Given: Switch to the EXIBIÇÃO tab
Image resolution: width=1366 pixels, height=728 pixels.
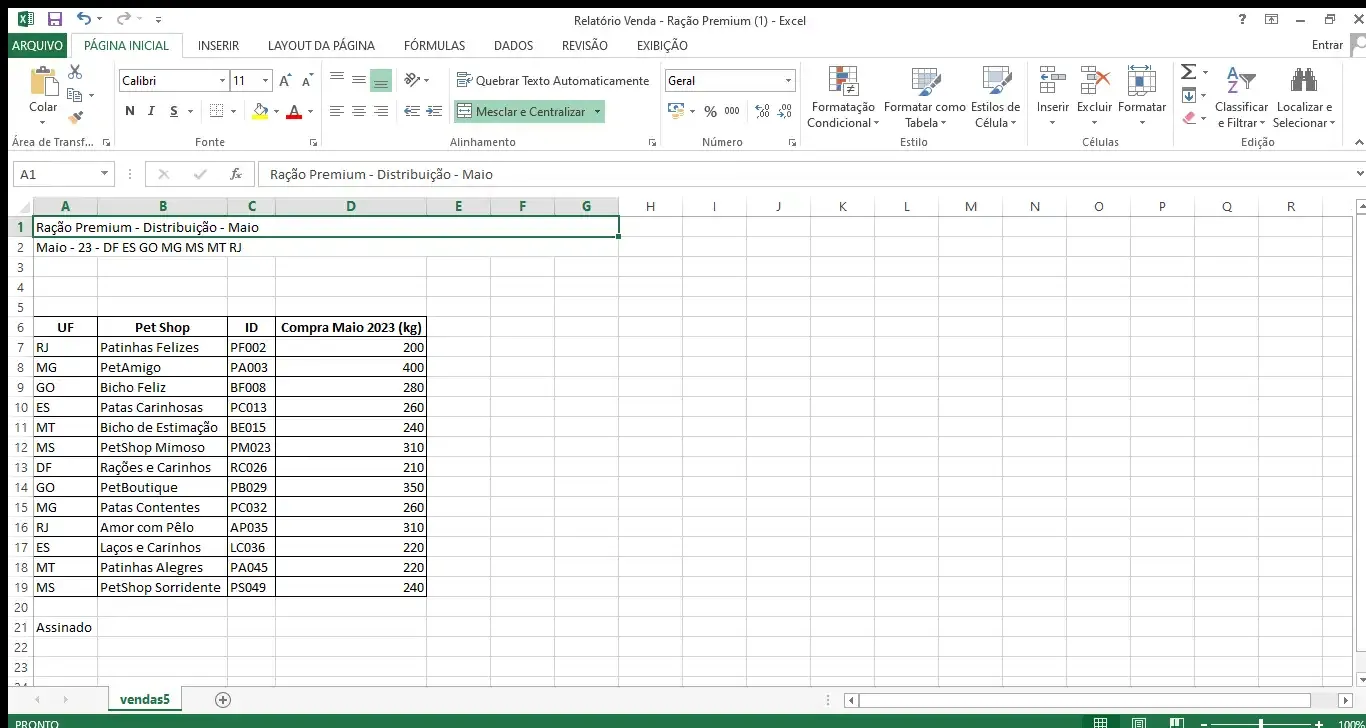Looking at the screenshot, I should tap(662, 45).
